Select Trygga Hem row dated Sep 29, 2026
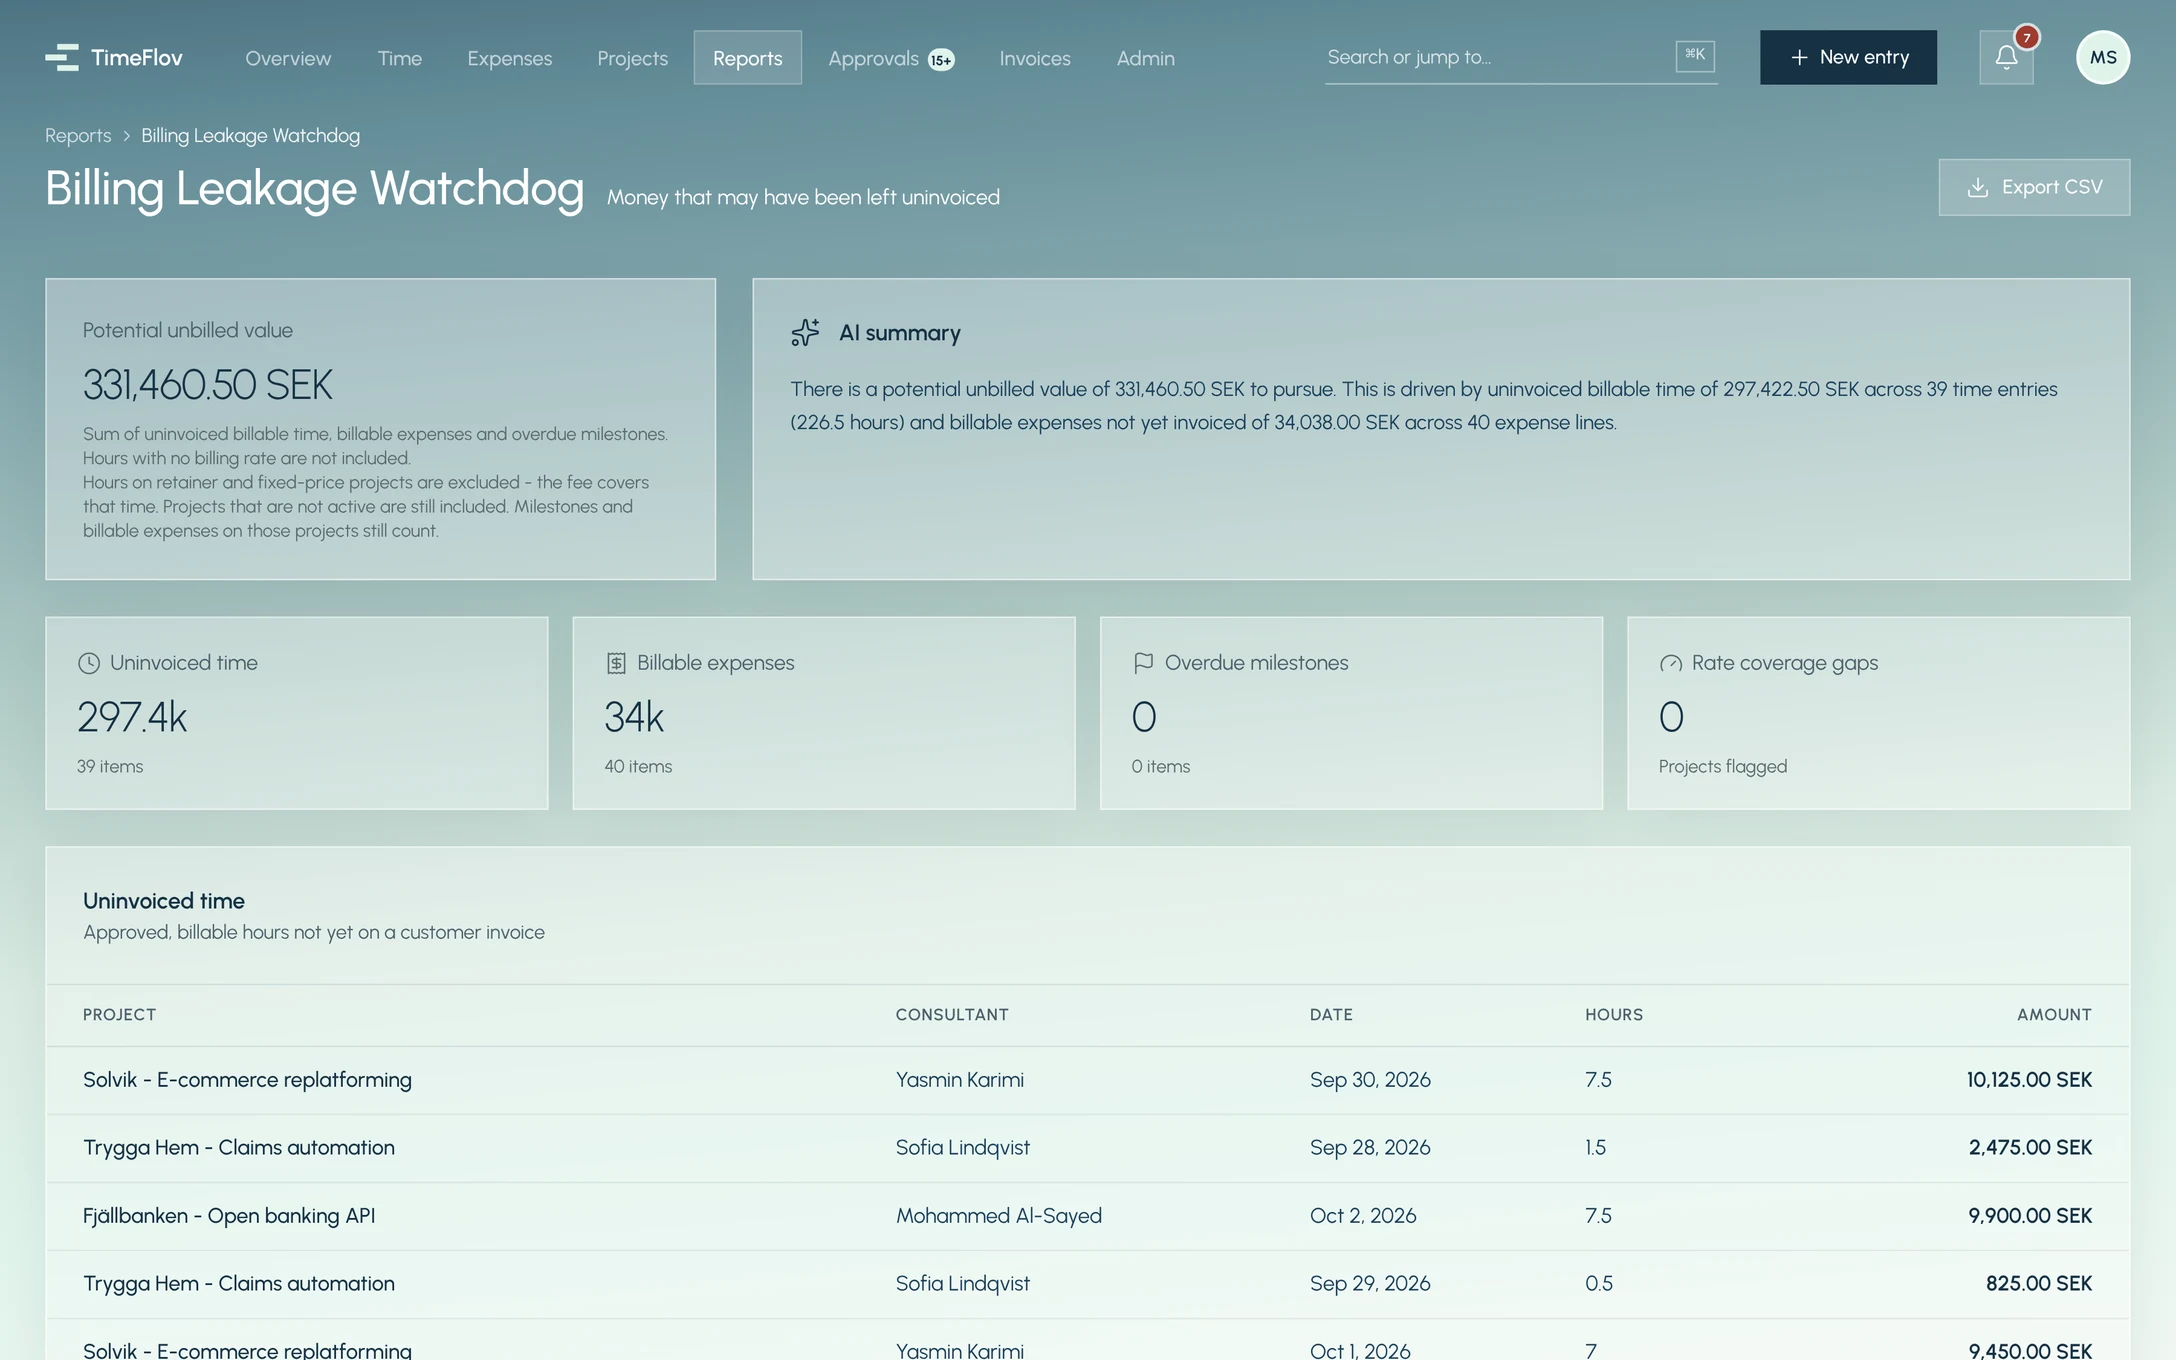The height and width of the screenshot is (1360, 2176). (x=1088, y=1284)
